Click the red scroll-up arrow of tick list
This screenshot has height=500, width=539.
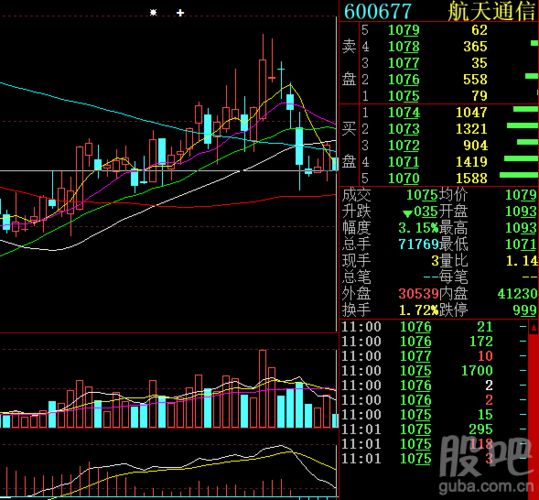pos(533,327)
